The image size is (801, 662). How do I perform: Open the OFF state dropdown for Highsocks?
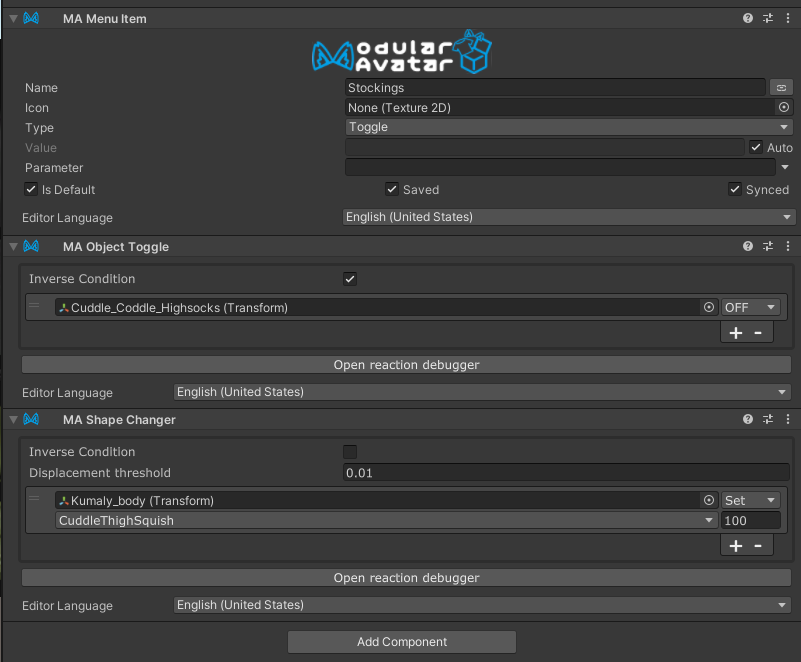[x=750, y=307]
